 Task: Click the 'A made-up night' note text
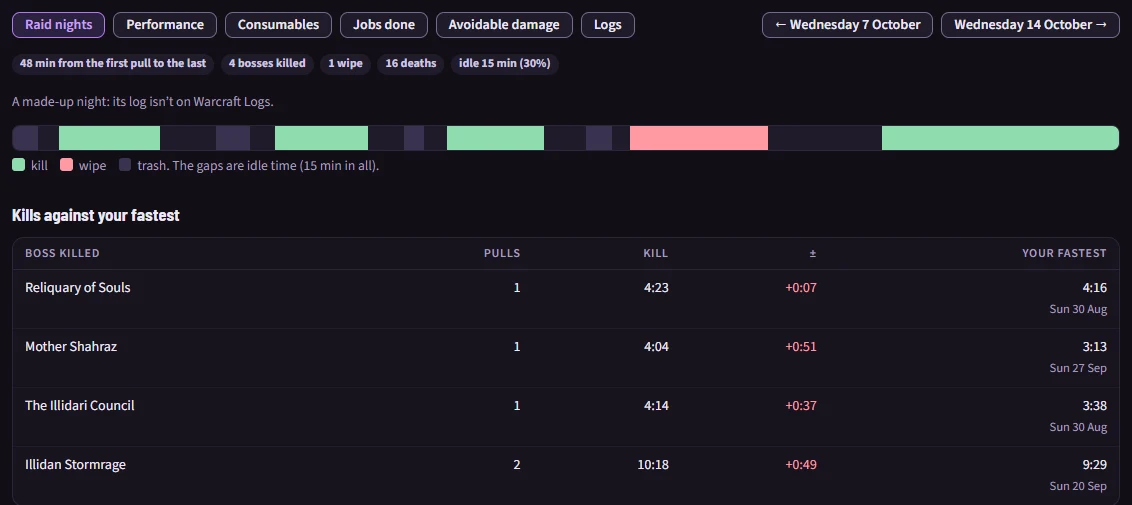tap(143, 102)
